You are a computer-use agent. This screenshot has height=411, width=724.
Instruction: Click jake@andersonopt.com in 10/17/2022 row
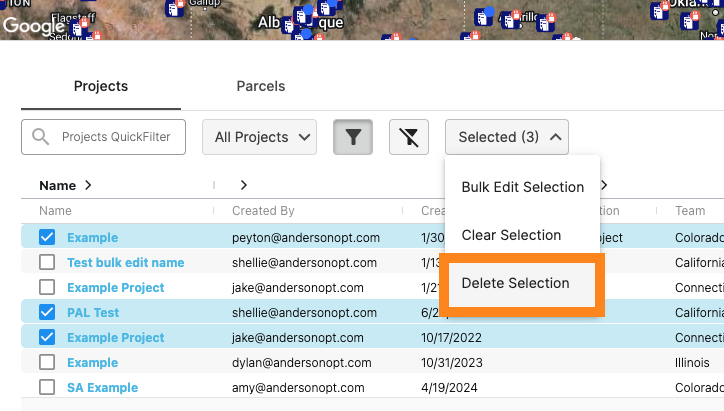(298, 337)
